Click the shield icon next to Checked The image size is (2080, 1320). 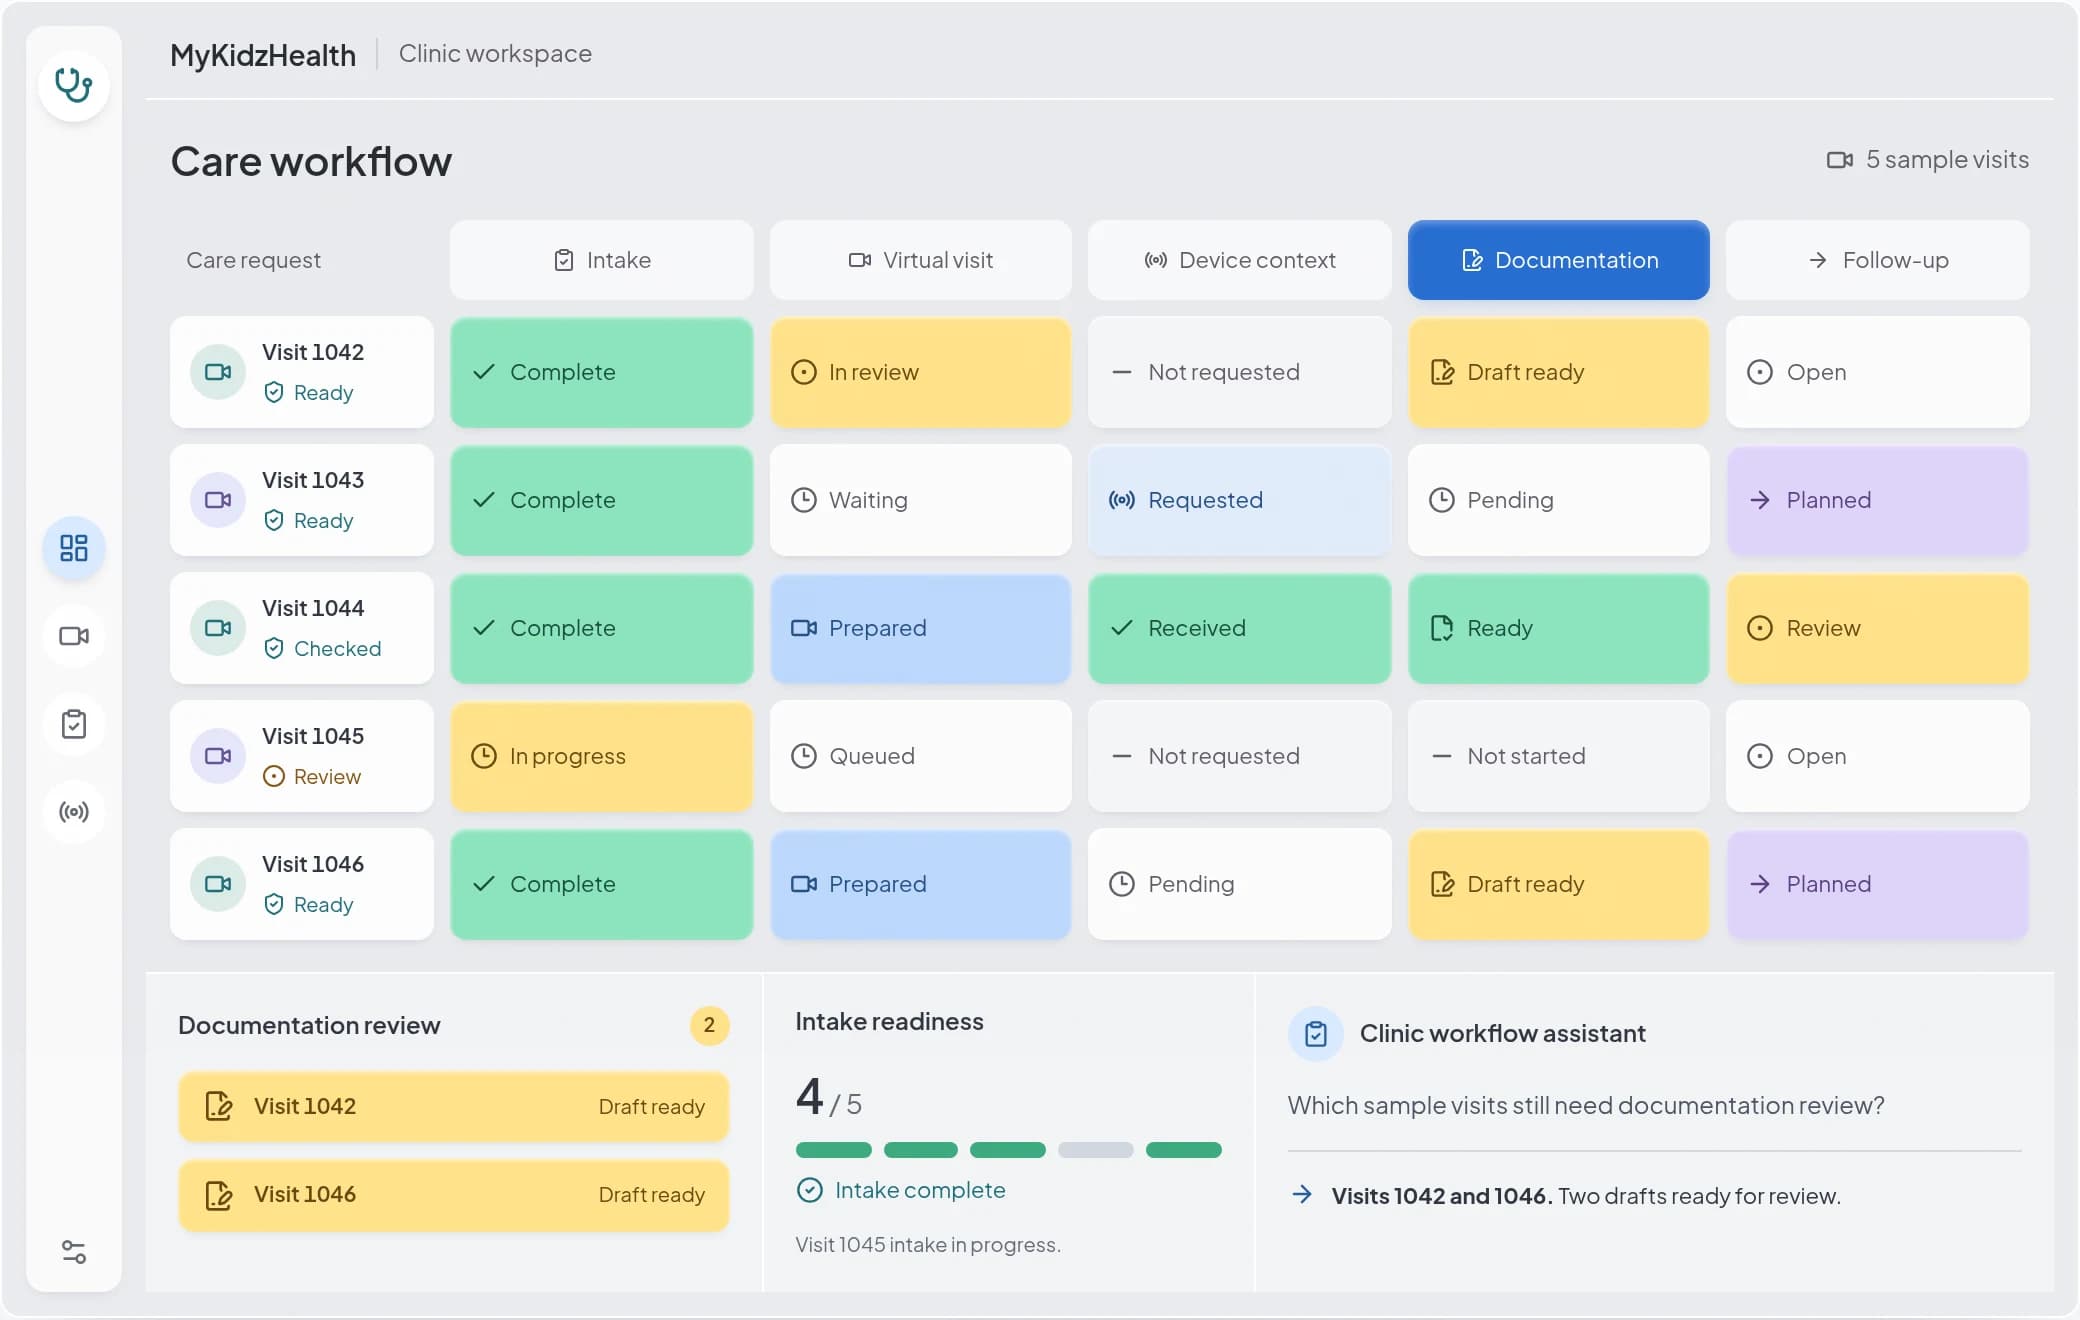pyautogui.click(x=274, y=648)
